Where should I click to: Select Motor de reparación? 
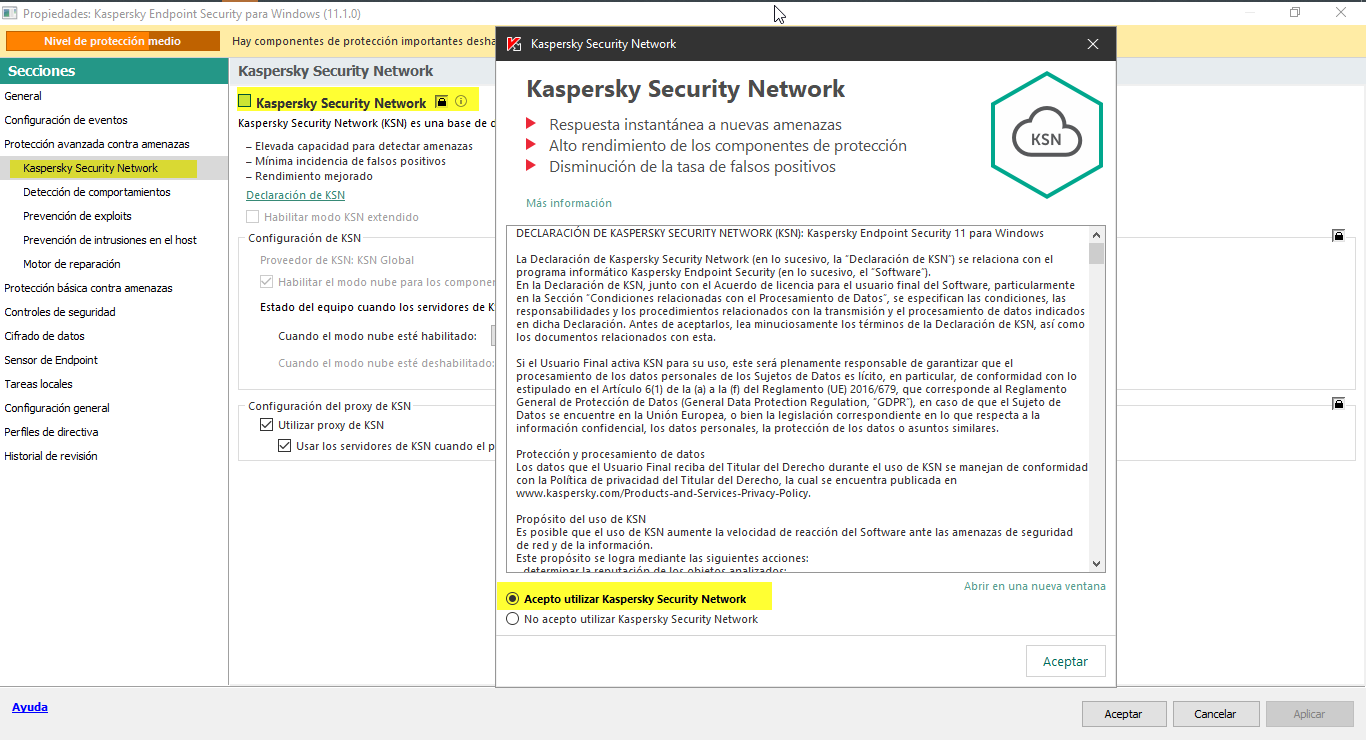pyautogui.click(x=72, y=264)
